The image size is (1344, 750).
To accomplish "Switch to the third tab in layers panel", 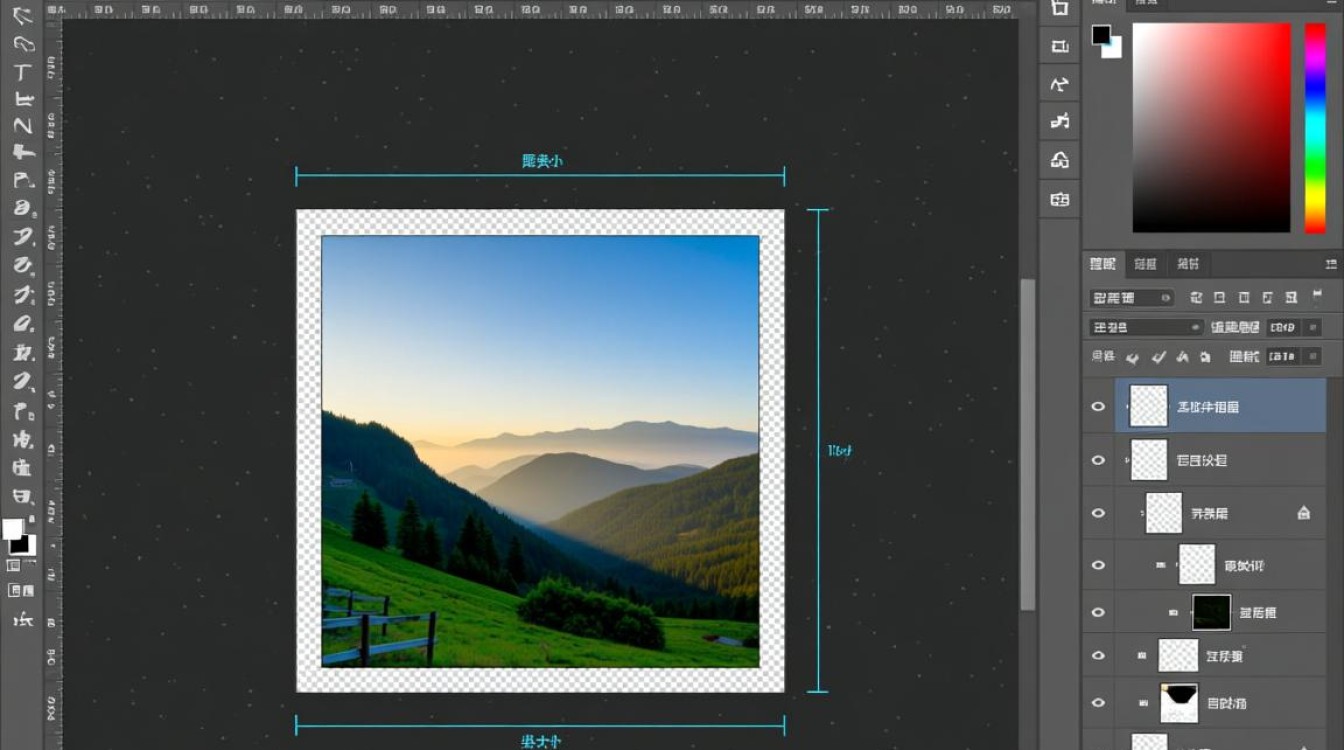I will click(1188, 264).
